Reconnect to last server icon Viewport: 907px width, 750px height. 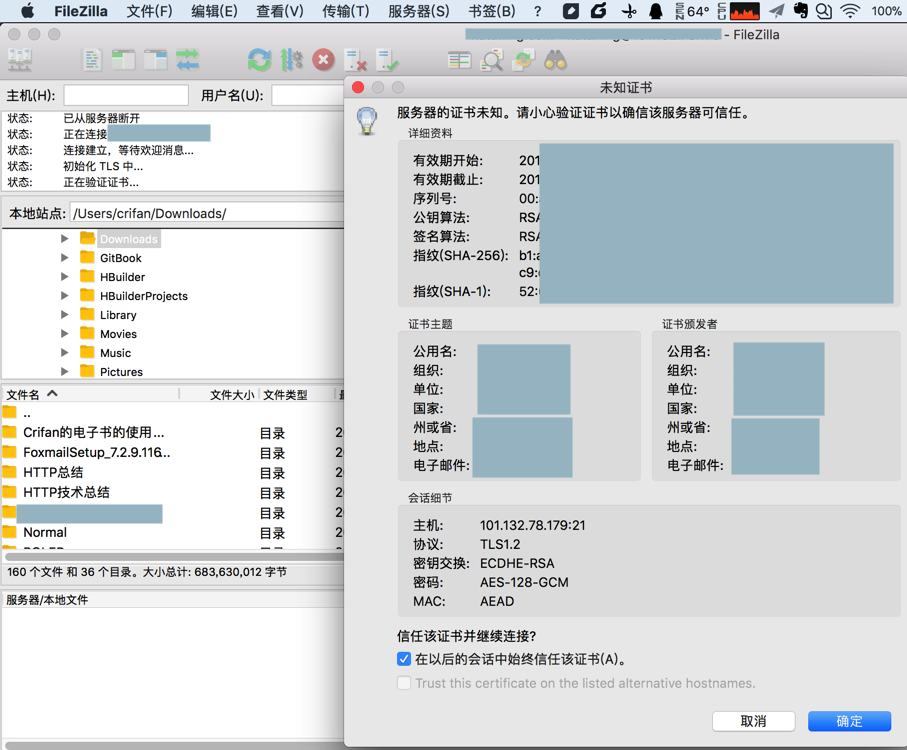coord(387,60)
